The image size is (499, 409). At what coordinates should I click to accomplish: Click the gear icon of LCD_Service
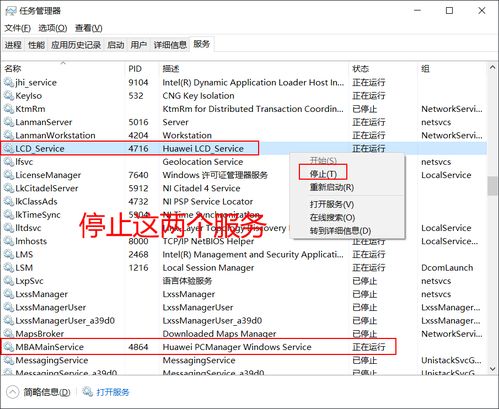9,148
